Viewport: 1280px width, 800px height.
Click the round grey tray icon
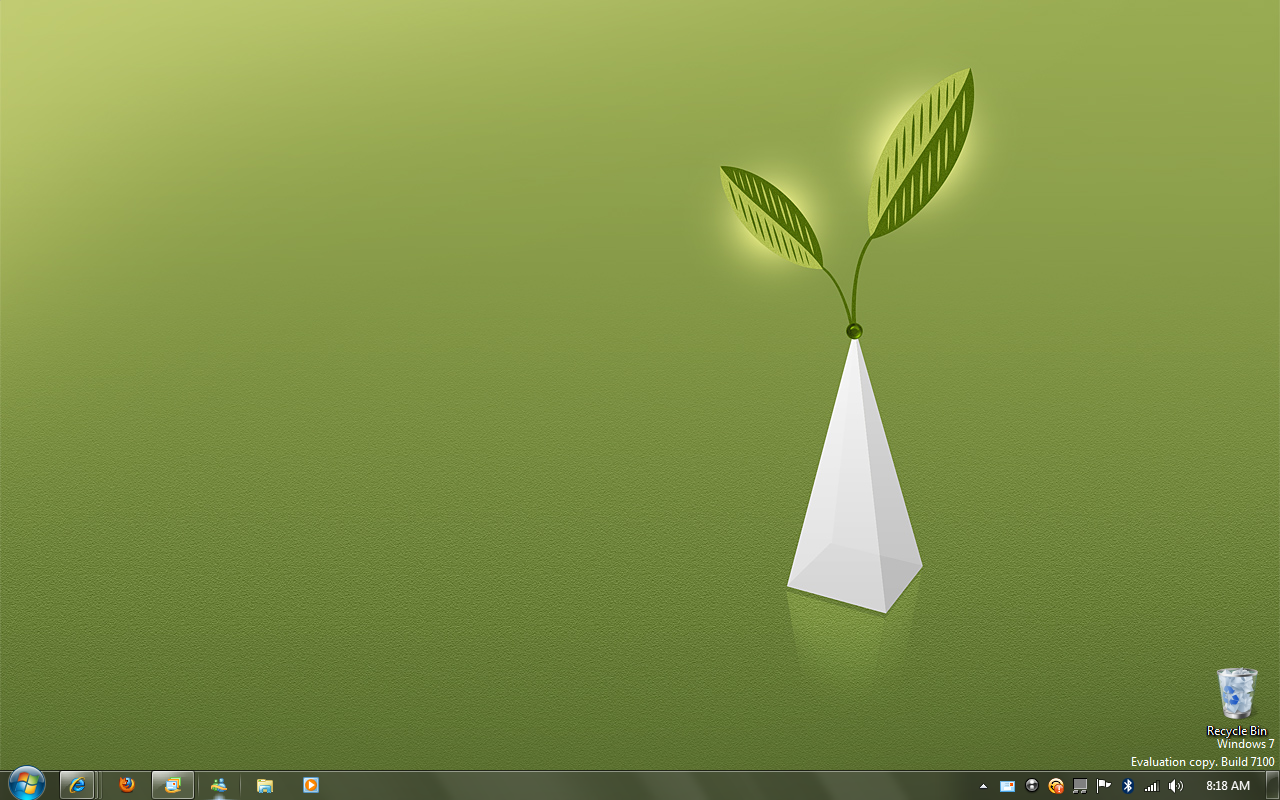1032,786
